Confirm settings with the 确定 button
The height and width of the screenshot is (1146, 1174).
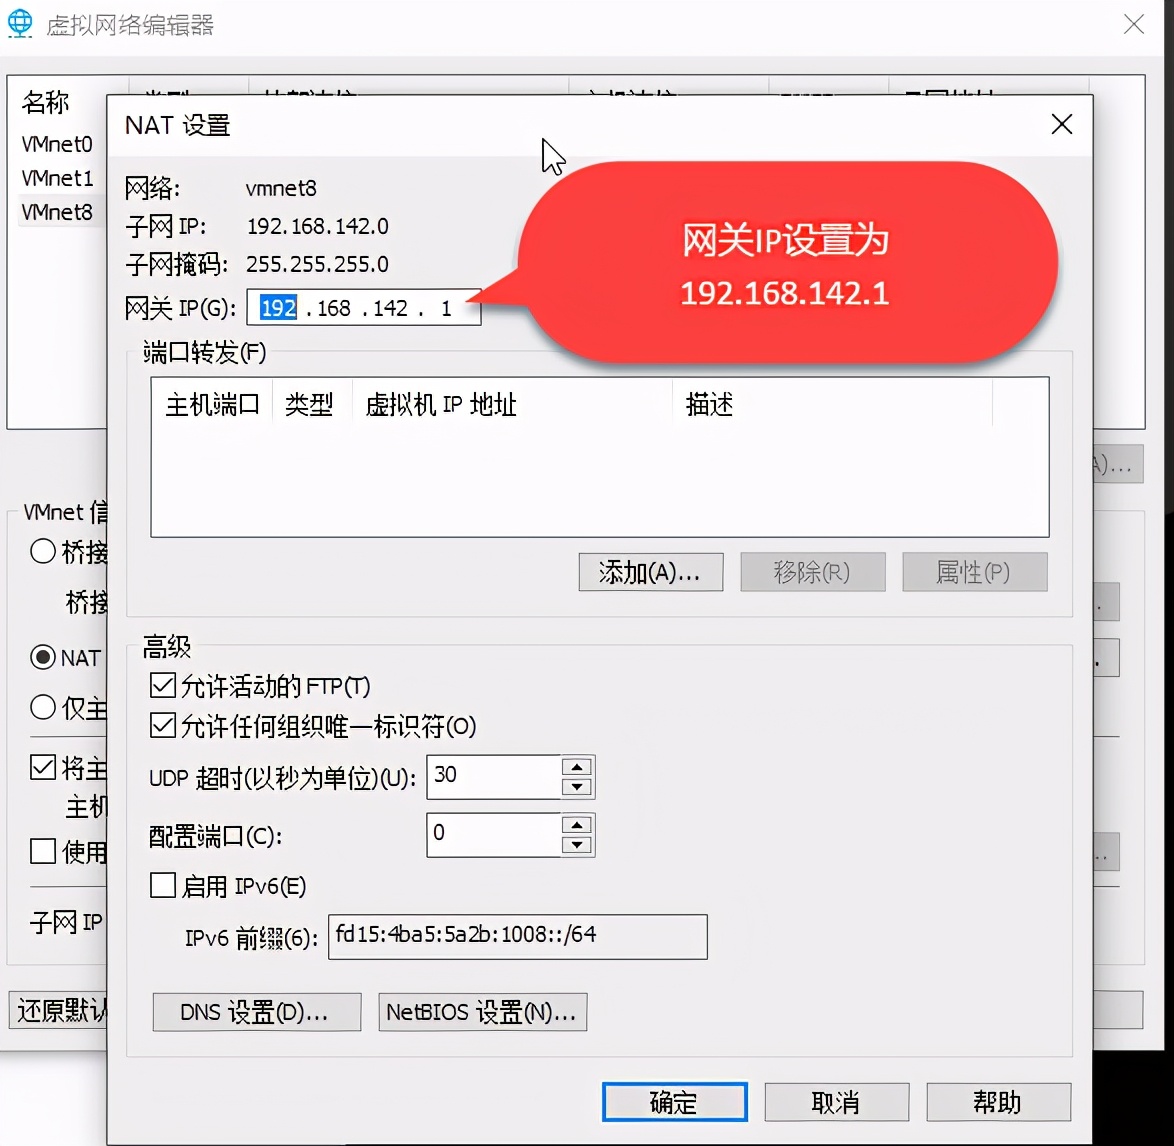(x=674, y=1101)
